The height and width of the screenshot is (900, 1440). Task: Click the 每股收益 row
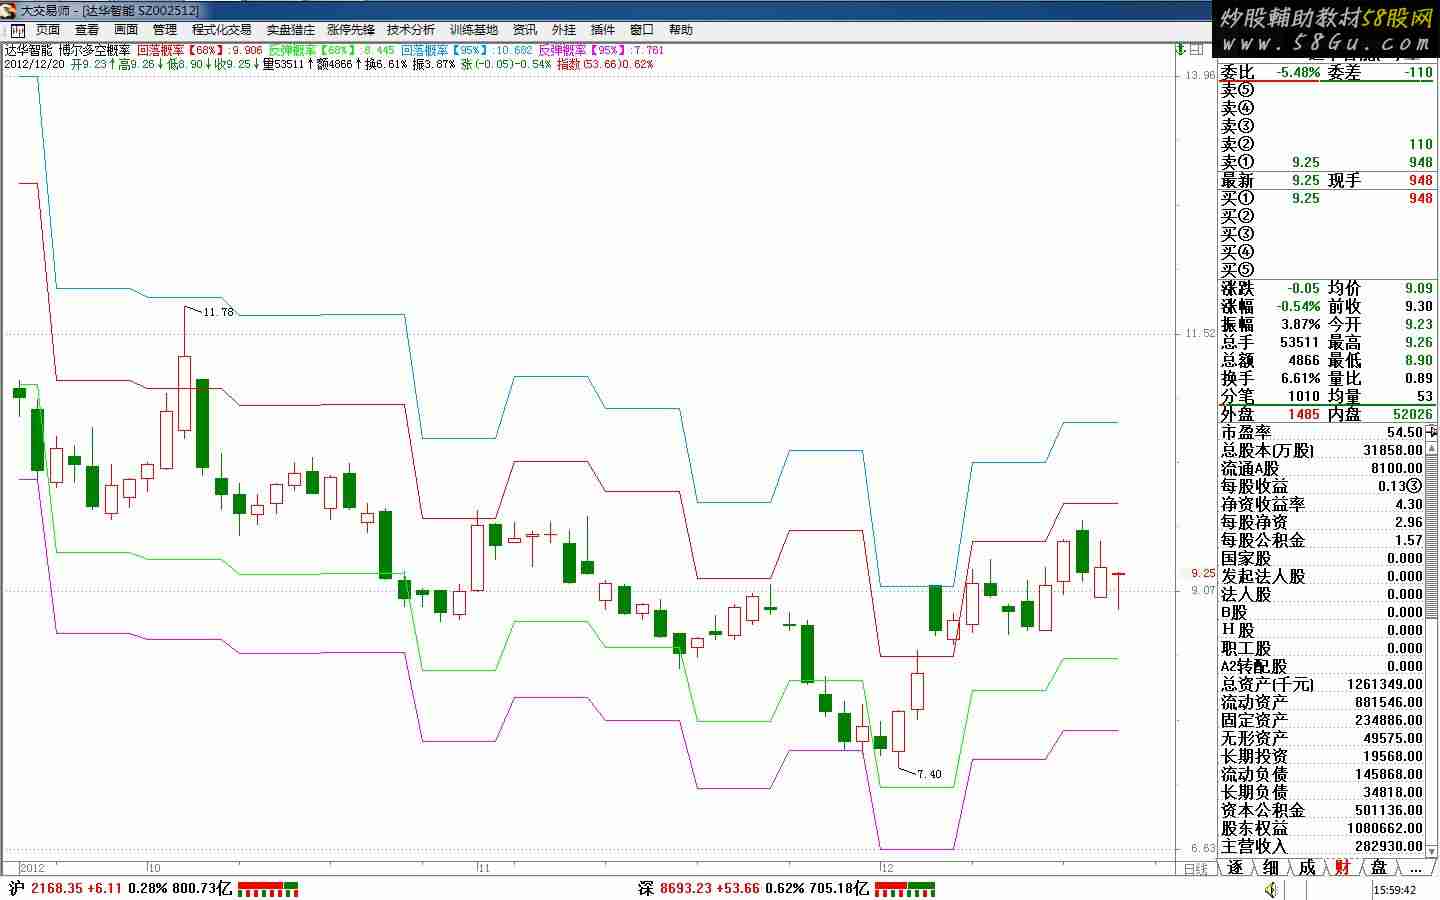click(1322, 486)
